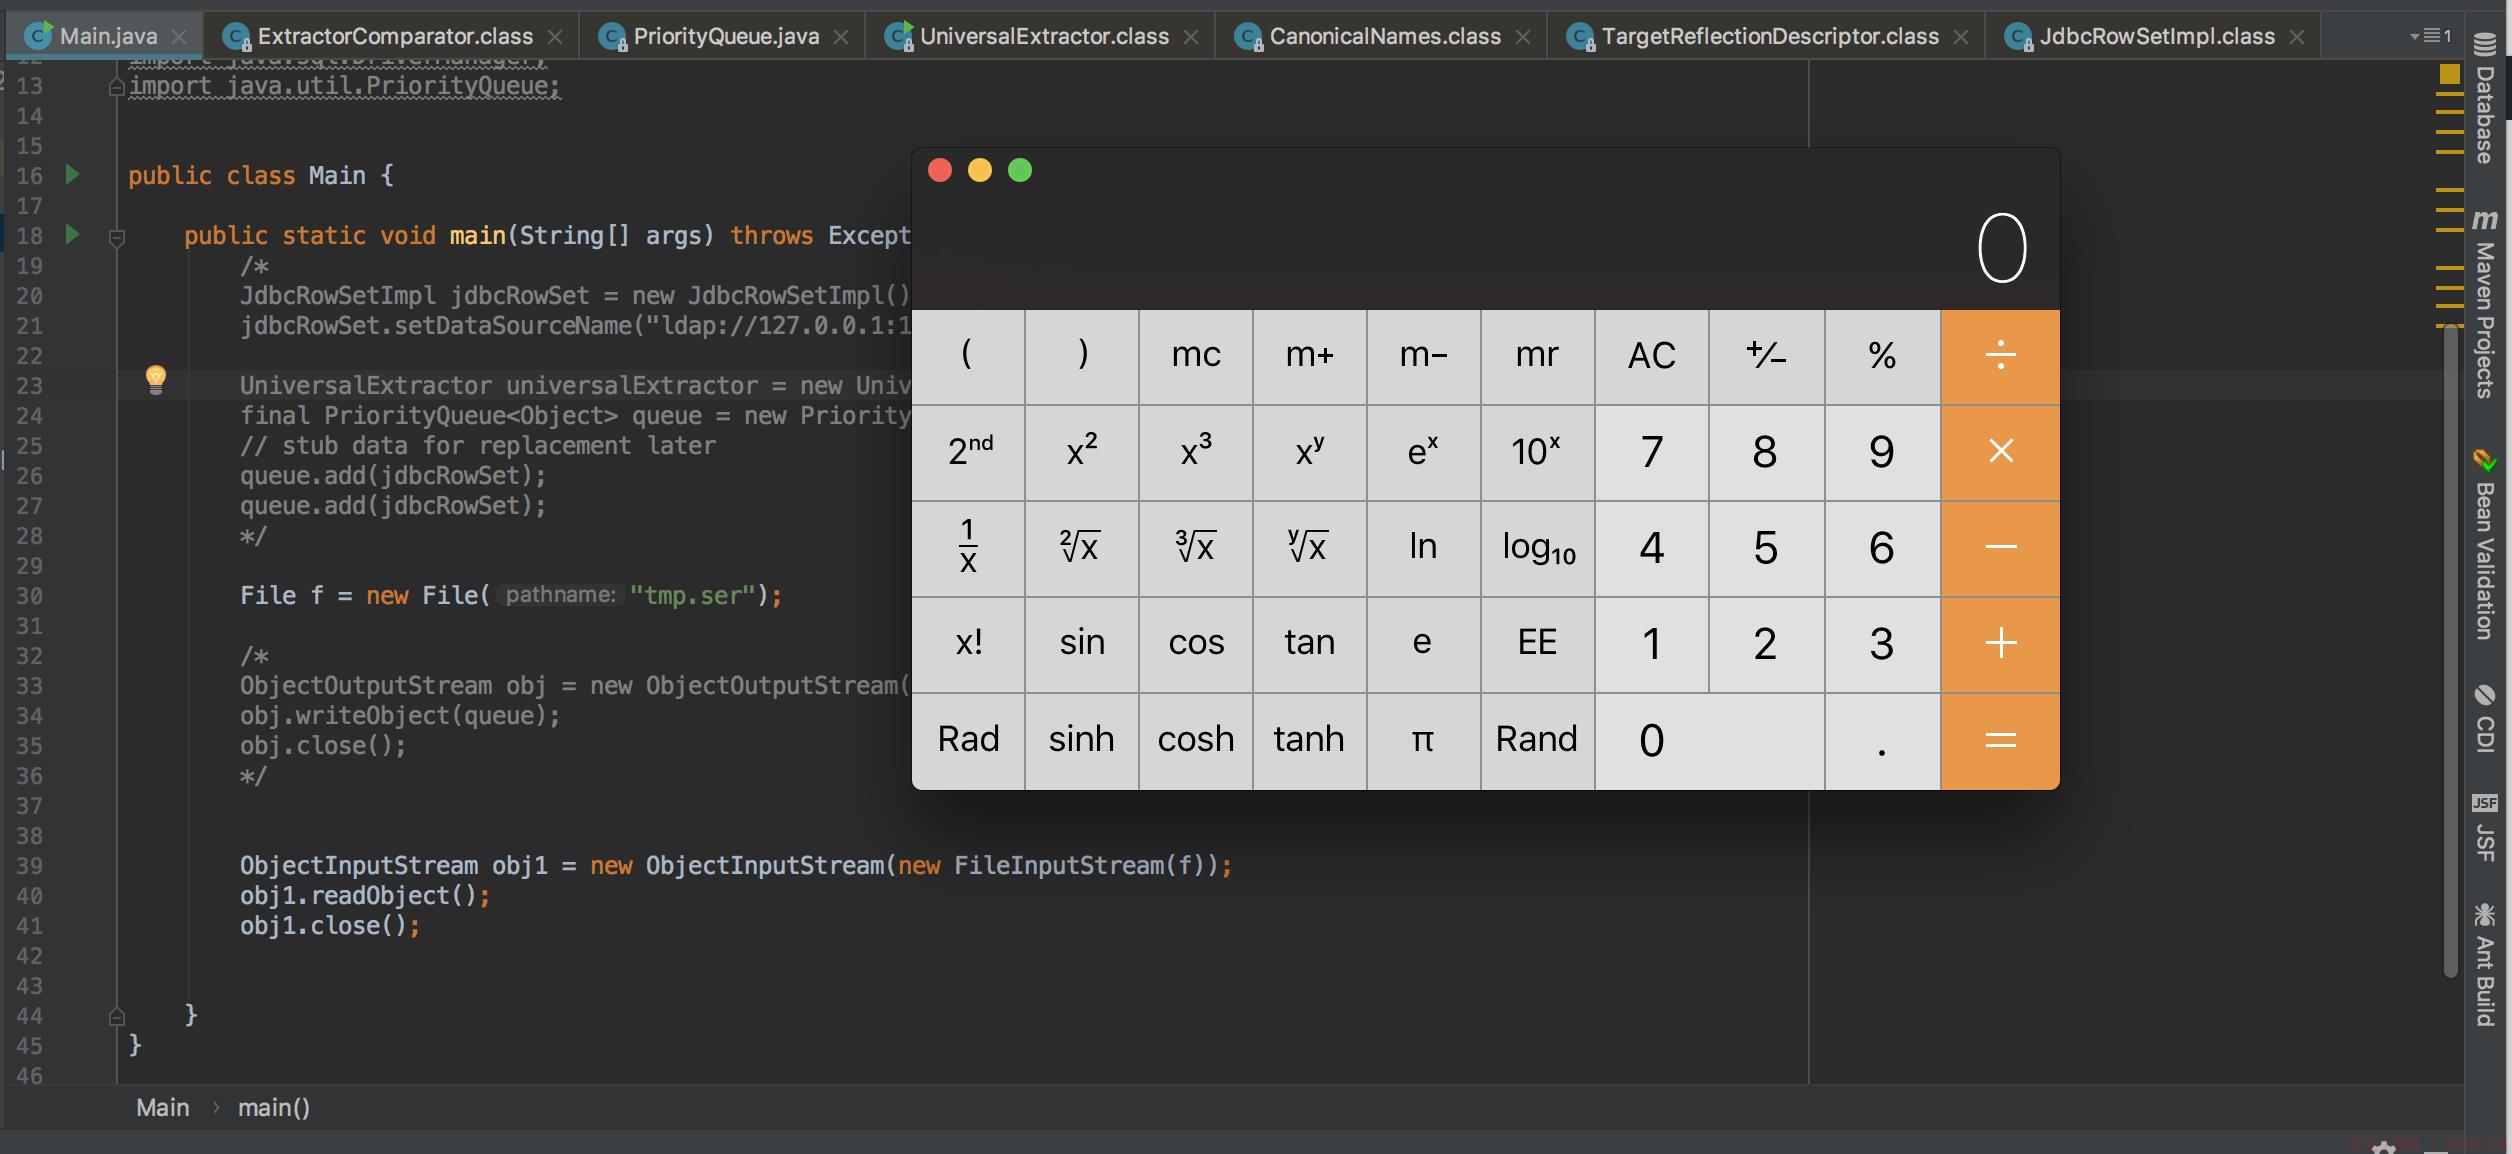Image resolution: width=2512 pixels, height=1154 pixels.
Task: Toggle the 2nd function key on Calculator
Action: 969,452
